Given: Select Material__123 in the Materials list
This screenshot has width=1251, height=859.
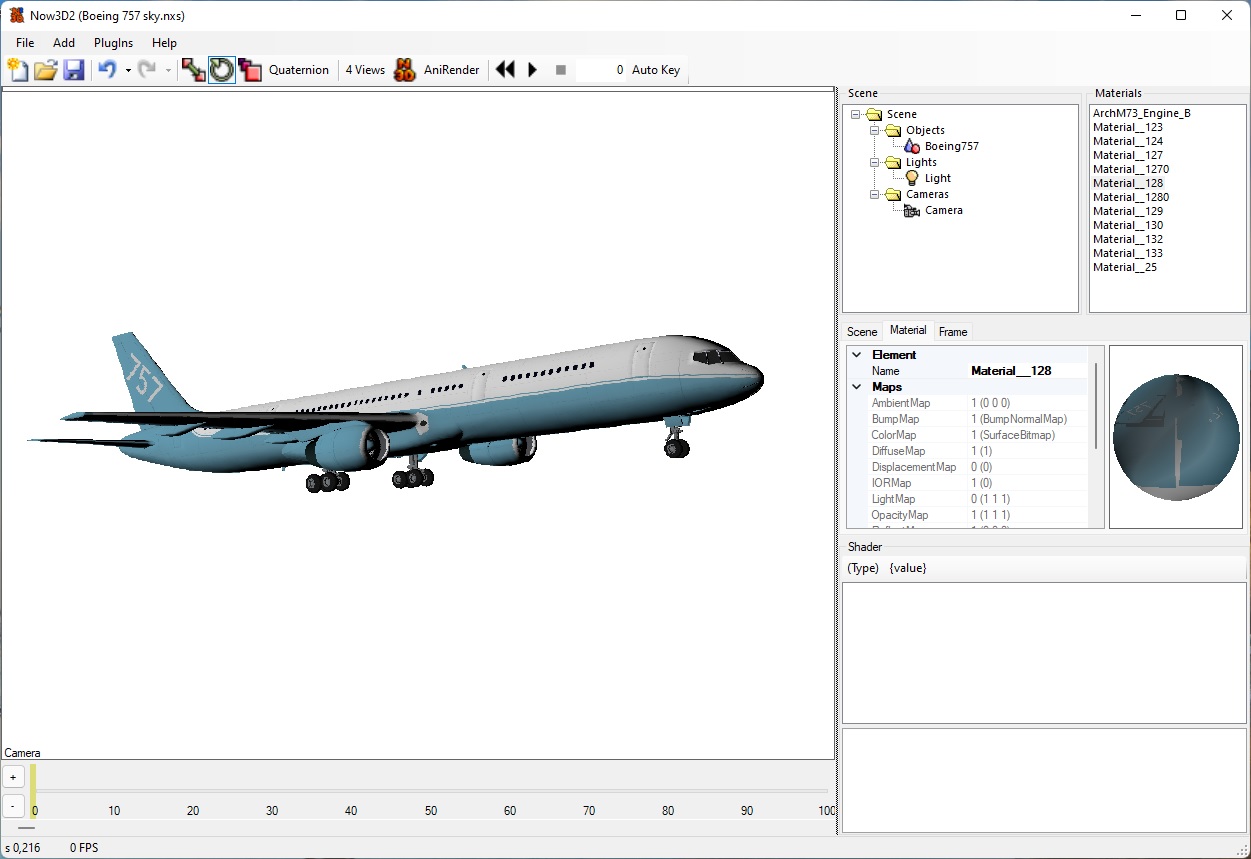Looking at the screenshot, I should coord(1128,127).
